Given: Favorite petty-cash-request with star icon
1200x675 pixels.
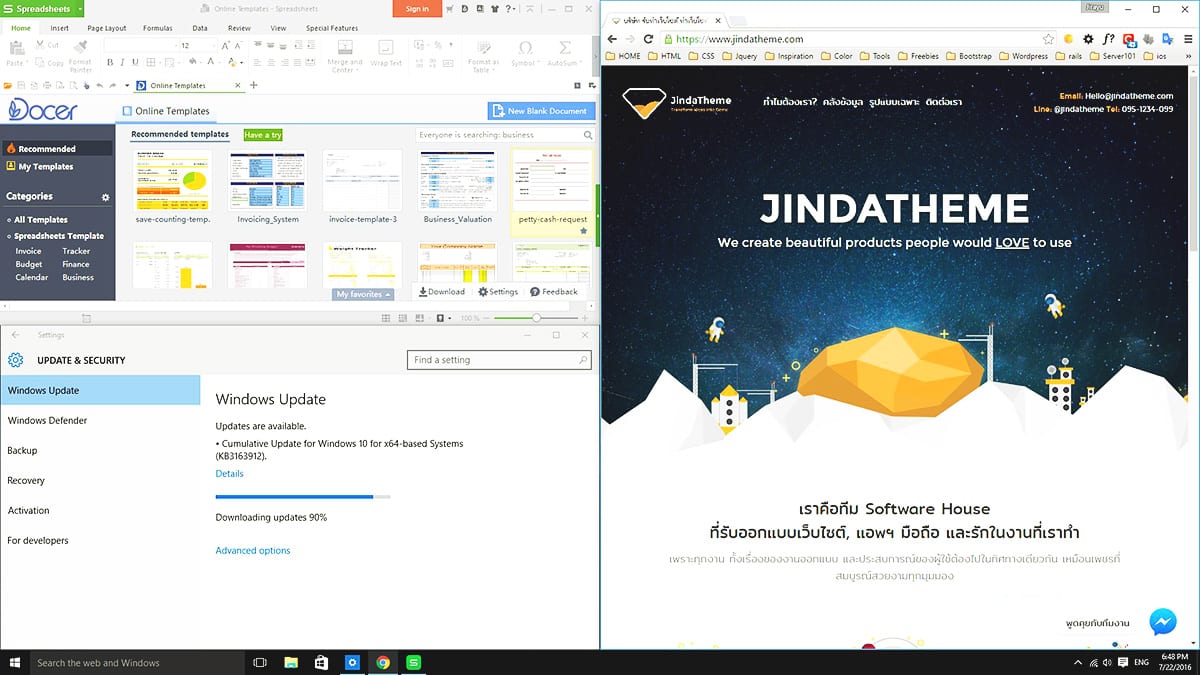Looking at the screenshot, I should (583, 231).
